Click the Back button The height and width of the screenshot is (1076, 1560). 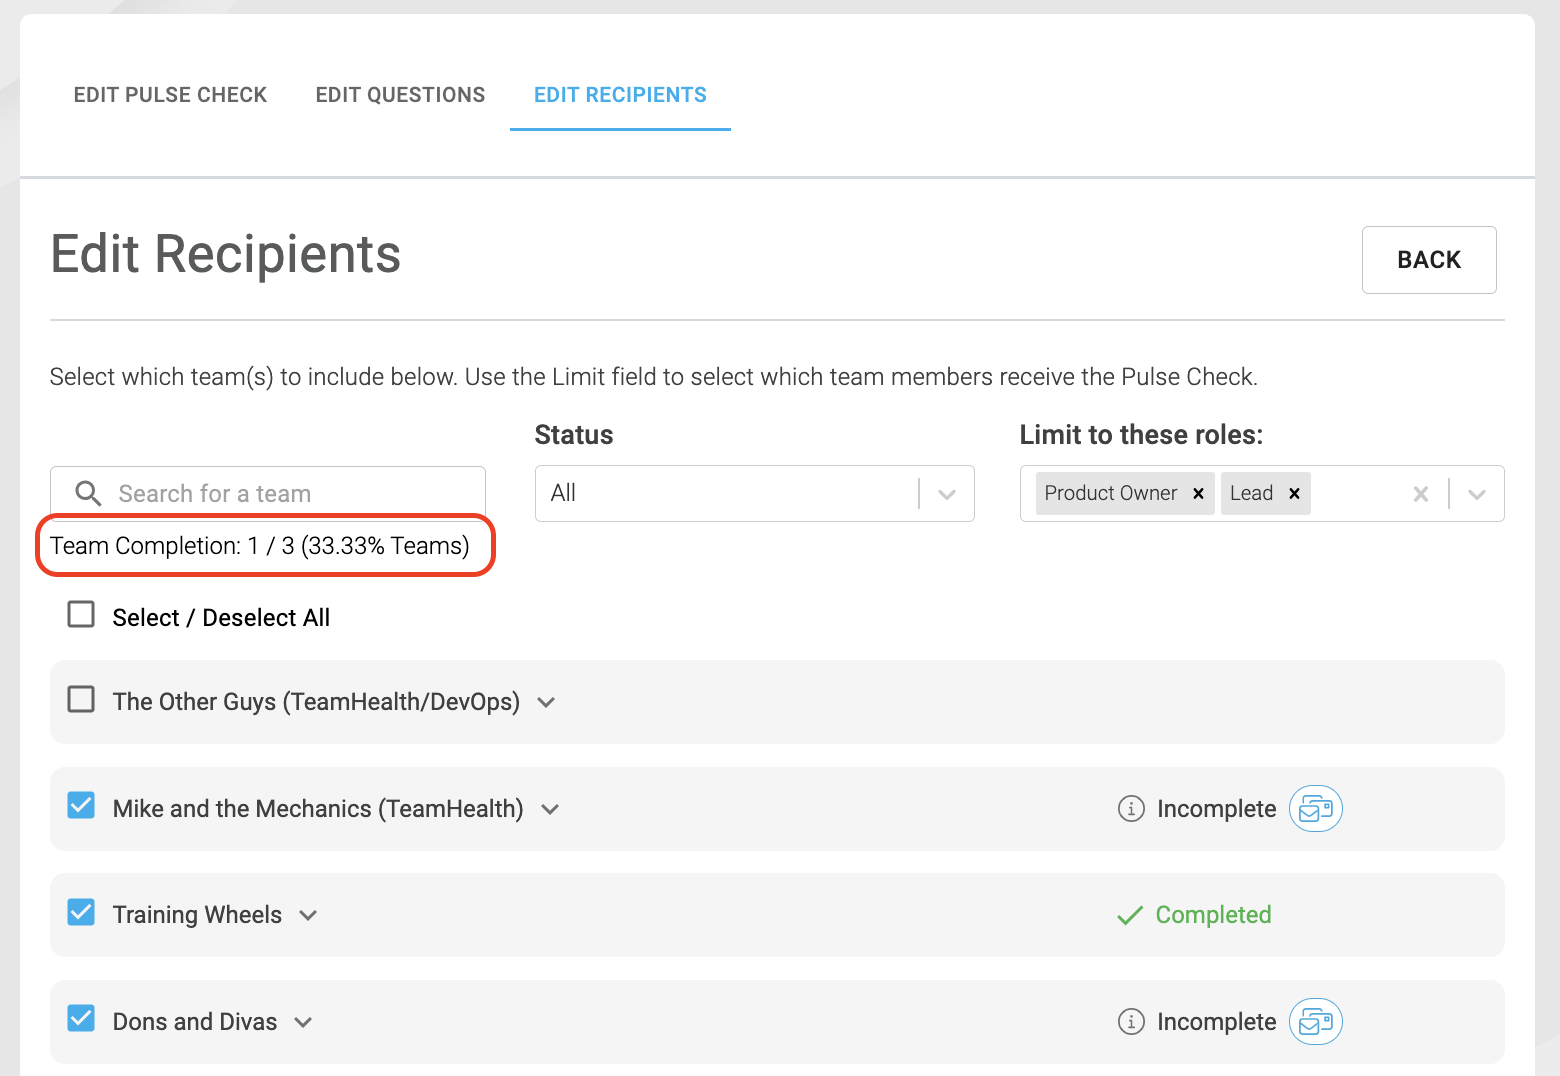1429,260
